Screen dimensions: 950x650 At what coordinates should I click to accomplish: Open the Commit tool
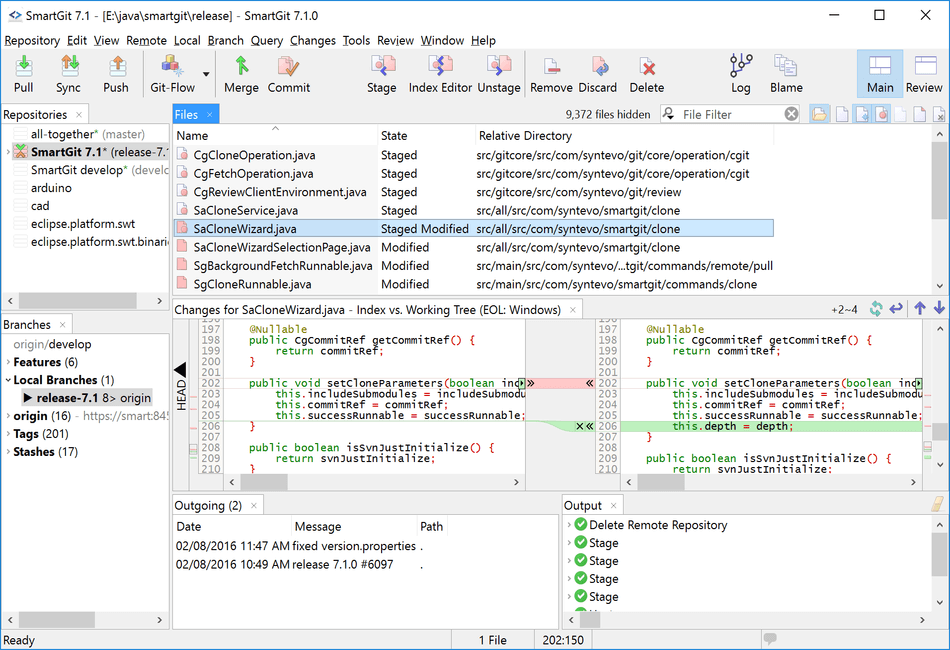[288, 74]
